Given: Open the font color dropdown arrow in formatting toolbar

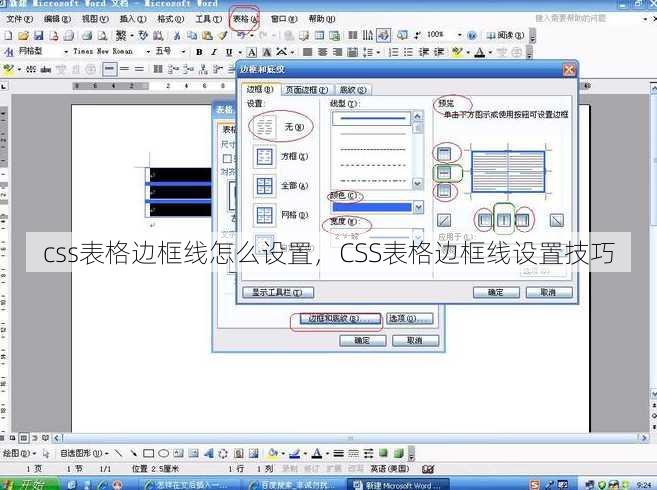Looking at the screenshot, I should point(490,52).
